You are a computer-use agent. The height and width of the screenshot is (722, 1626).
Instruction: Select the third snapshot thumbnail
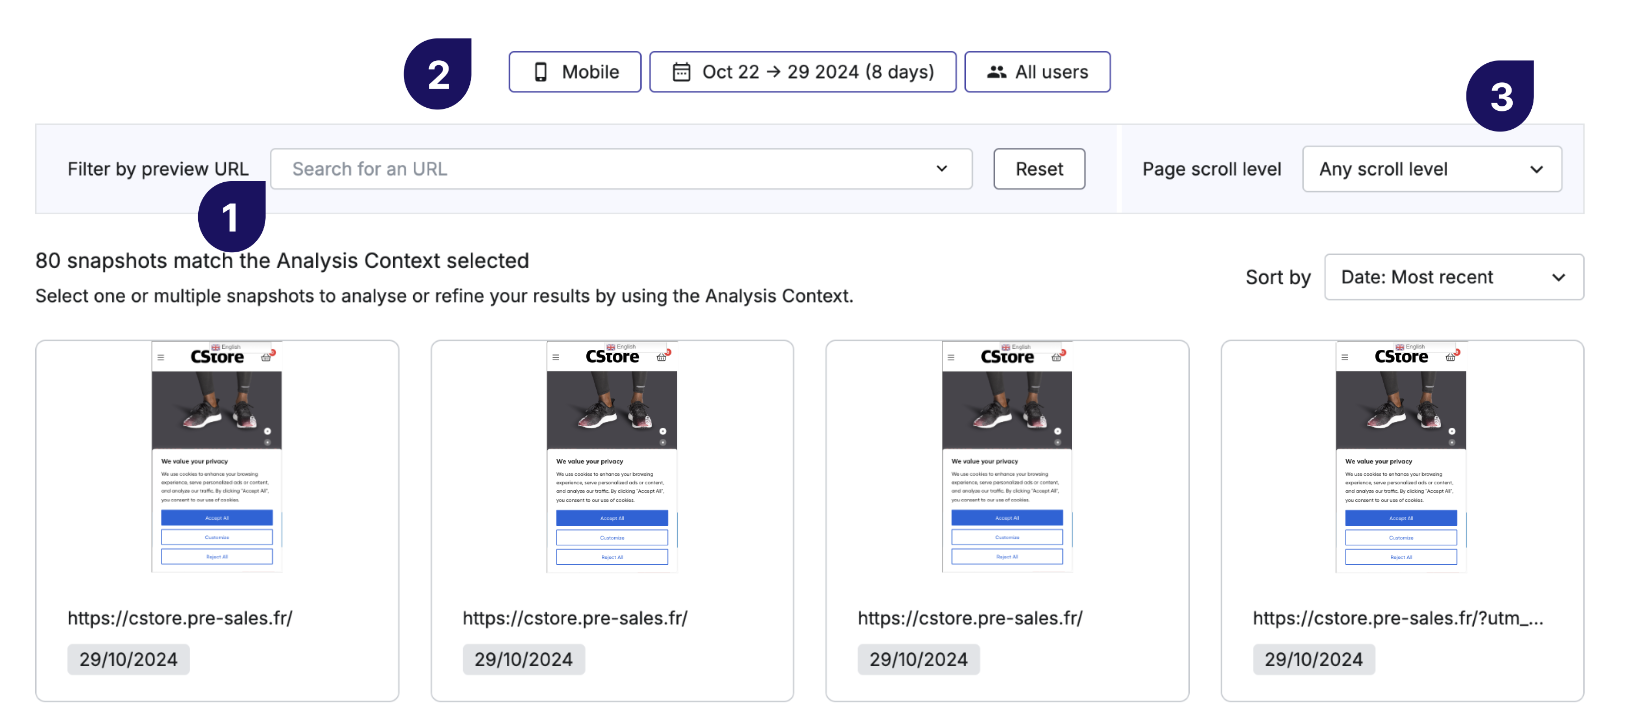pyautogui.click(x=1007, y=457)
